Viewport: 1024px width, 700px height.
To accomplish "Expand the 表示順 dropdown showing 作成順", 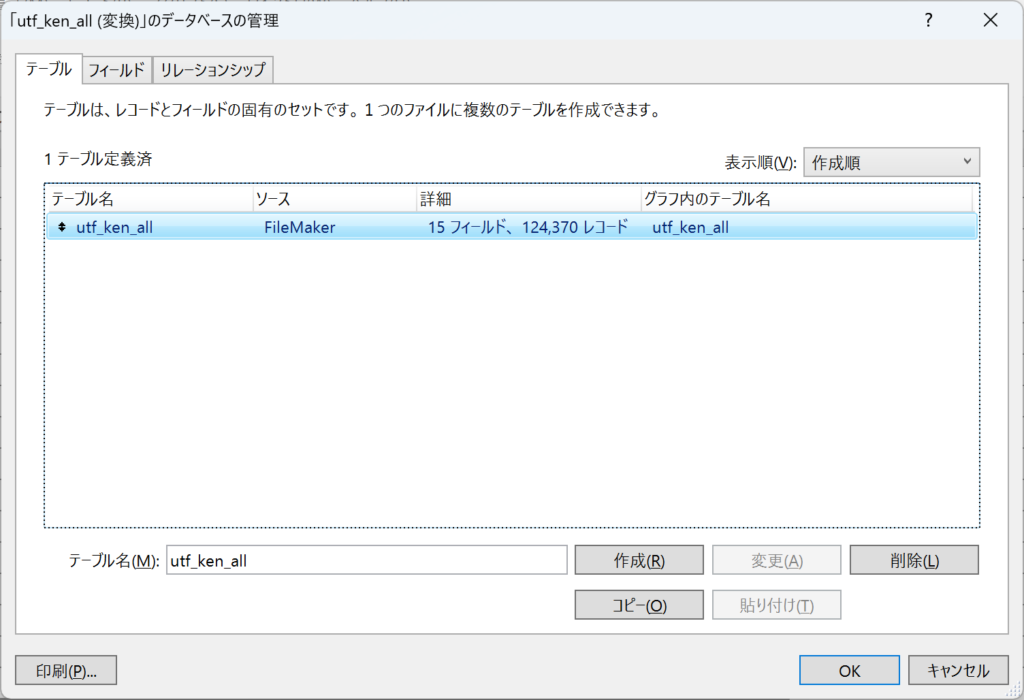I will click(x=891, y=162).
